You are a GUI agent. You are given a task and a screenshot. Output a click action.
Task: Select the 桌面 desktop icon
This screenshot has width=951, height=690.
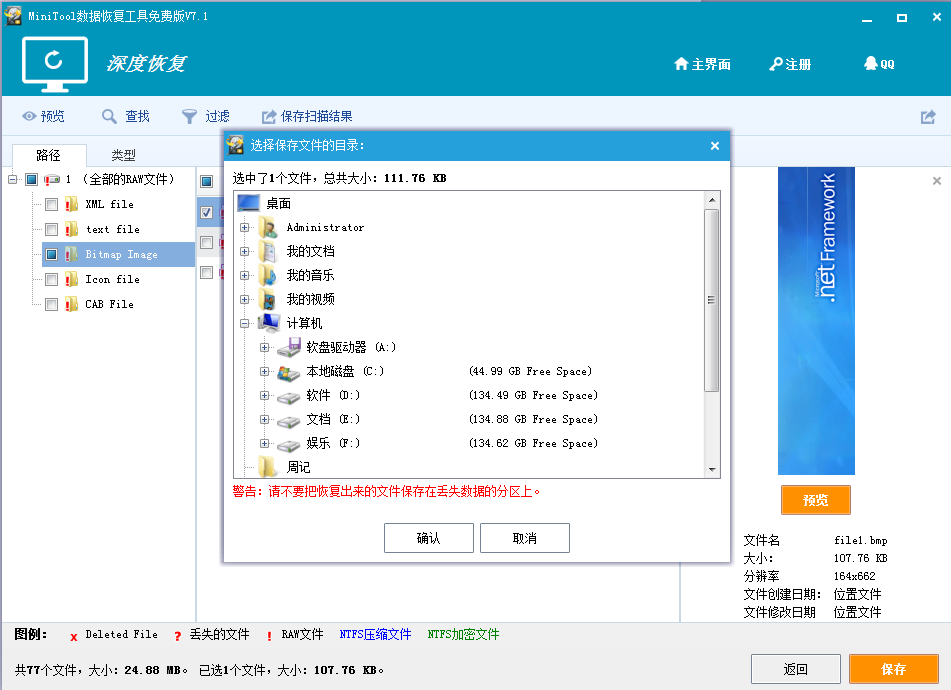[x=249, y=203]
